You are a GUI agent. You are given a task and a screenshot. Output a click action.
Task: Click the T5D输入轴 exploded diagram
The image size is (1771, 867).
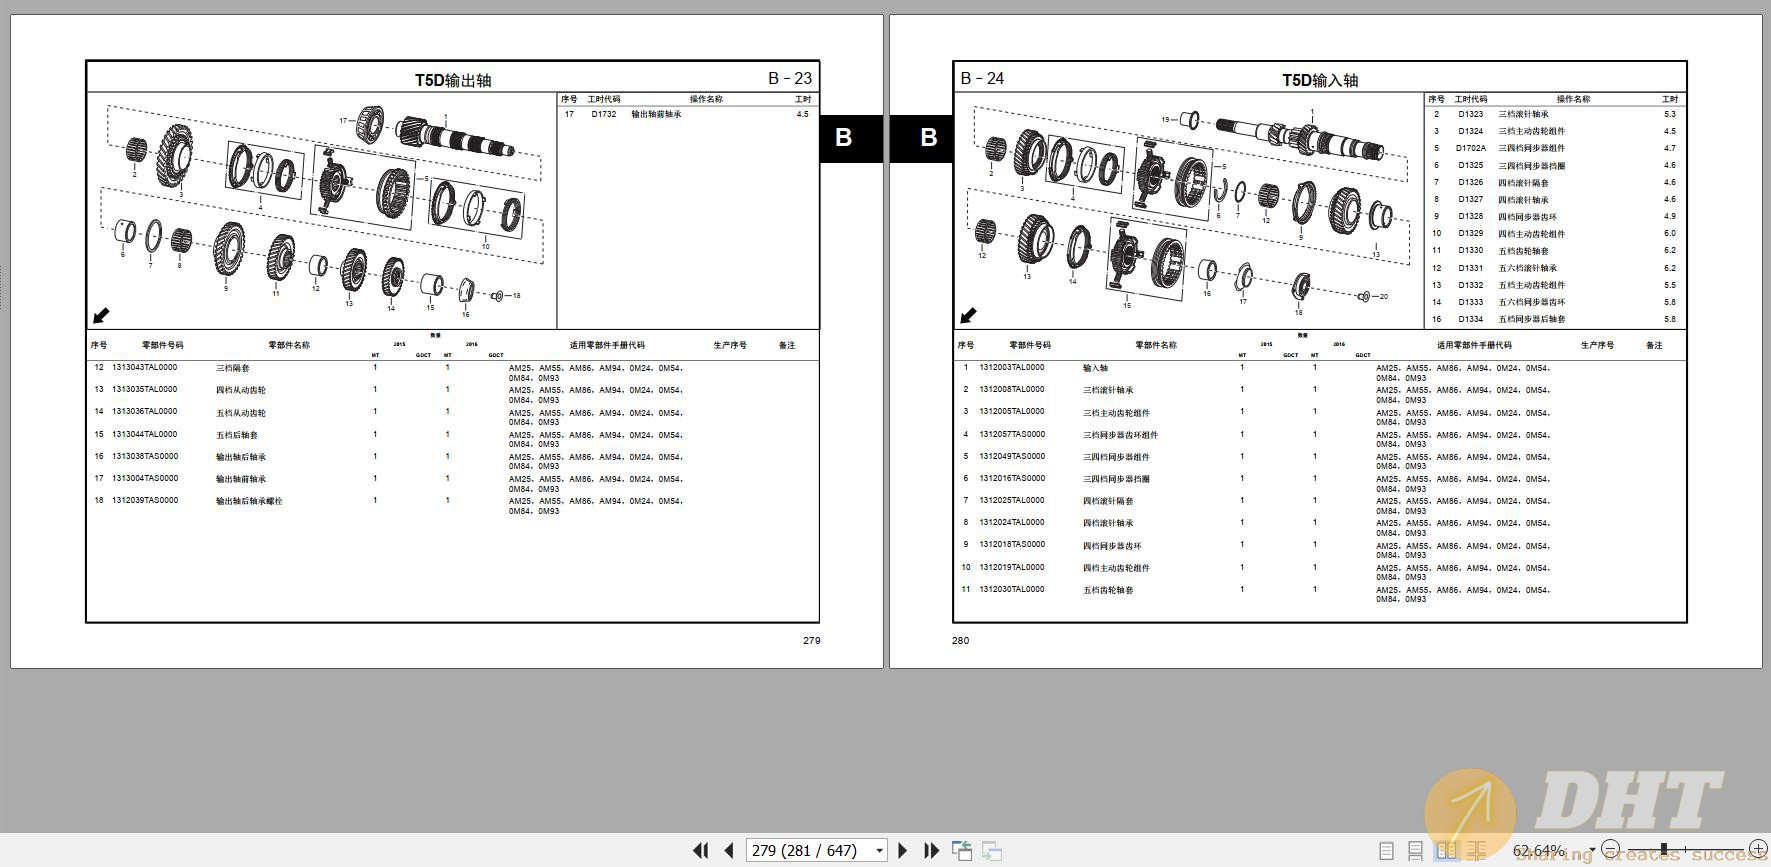click(x=1189, y=211)
